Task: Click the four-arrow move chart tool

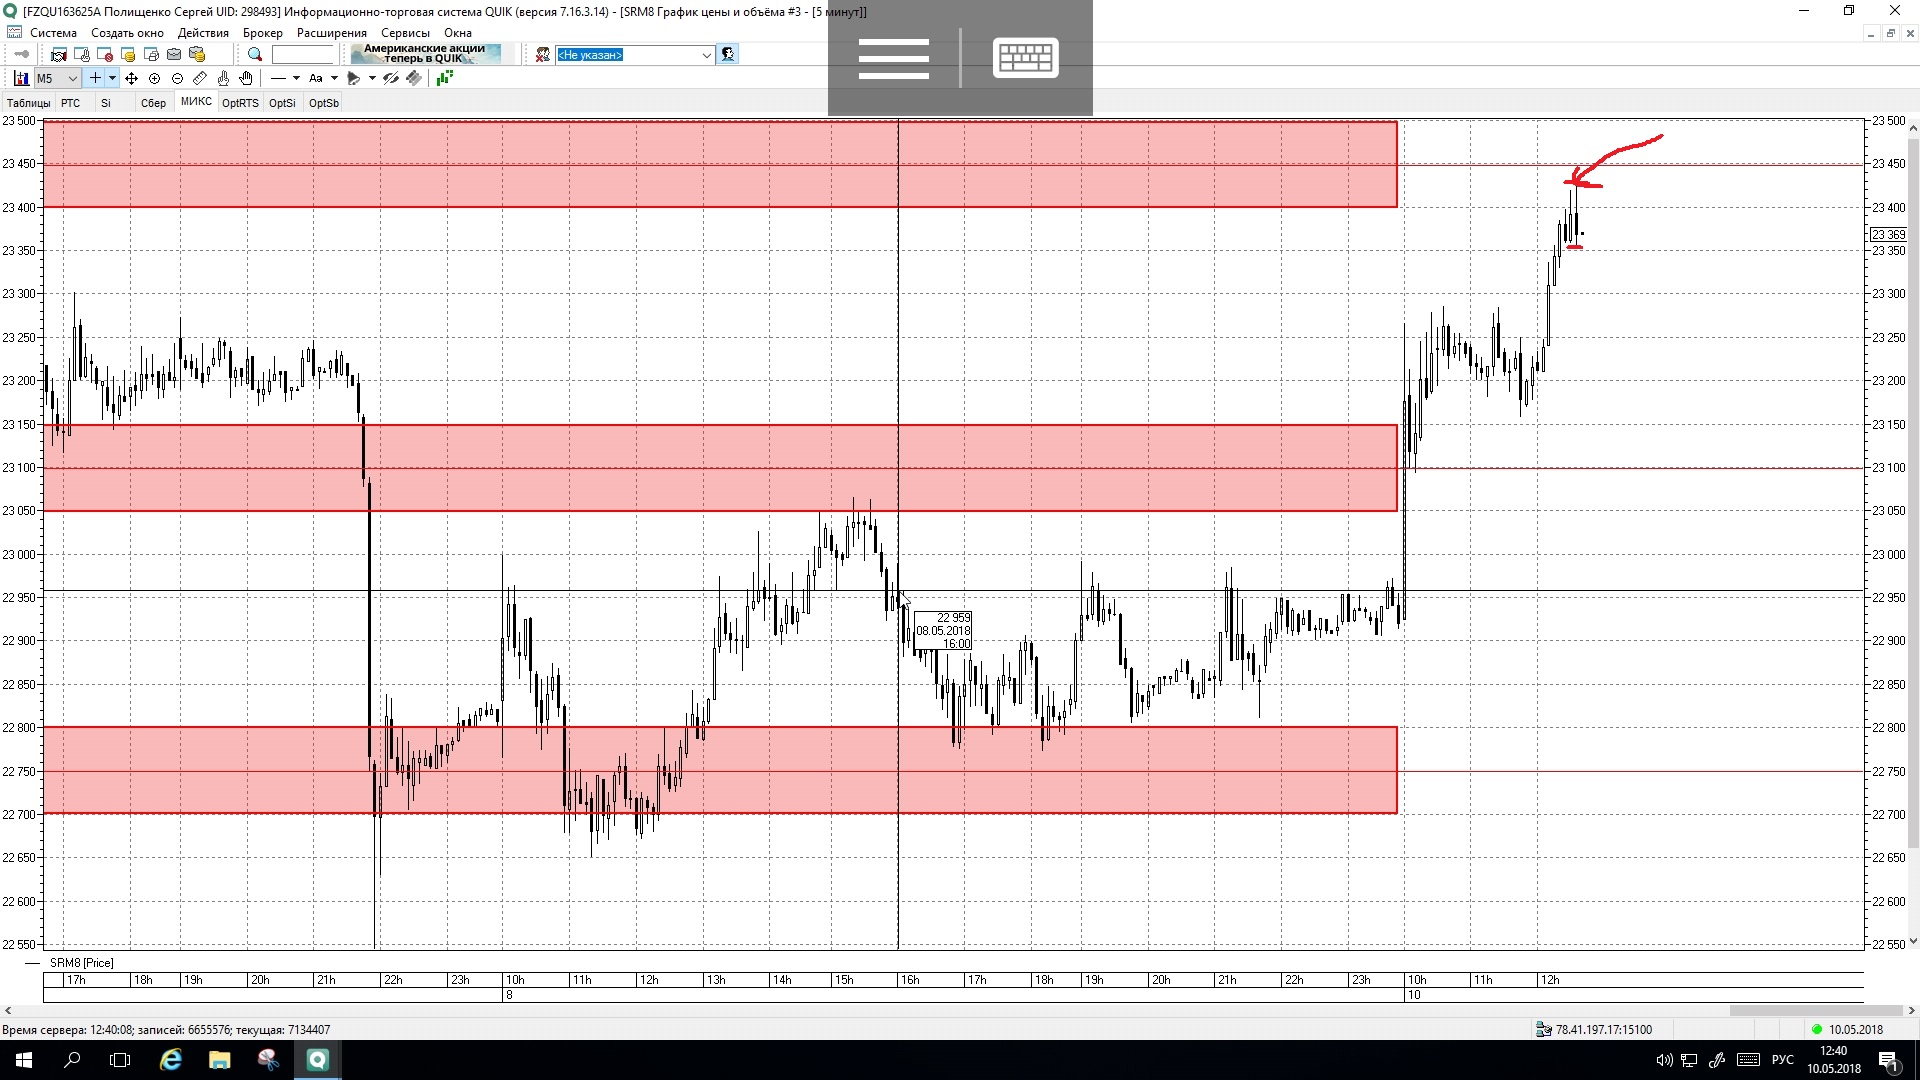Action: coord(131,78)
